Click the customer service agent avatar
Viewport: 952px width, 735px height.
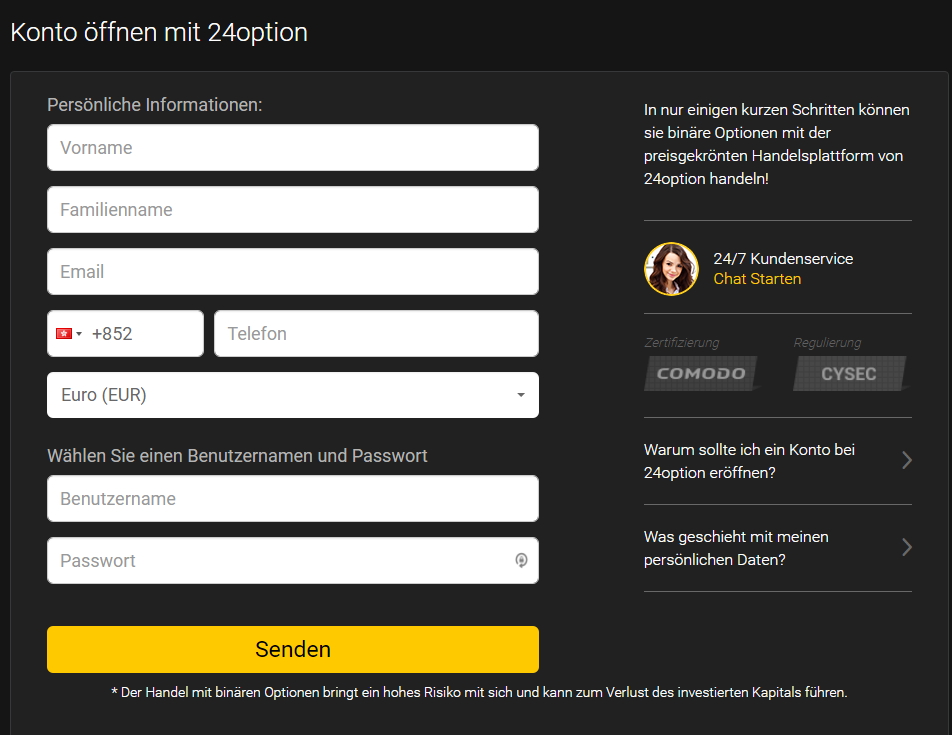[671, 269]
